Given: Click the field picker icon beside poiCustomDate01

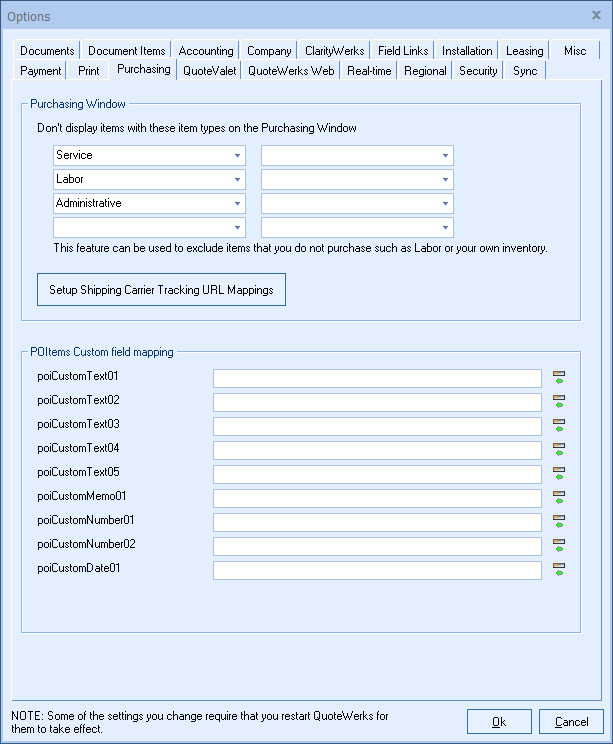Looking at the screenshot, I should tap(559, 570).
